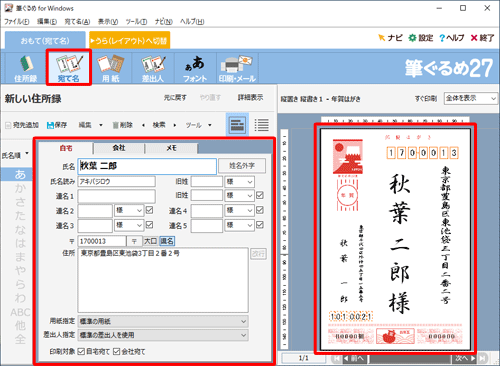This screenshot has width=500, height=366.
Task: Go to first page in preview
Action: [x=337, y=358]
